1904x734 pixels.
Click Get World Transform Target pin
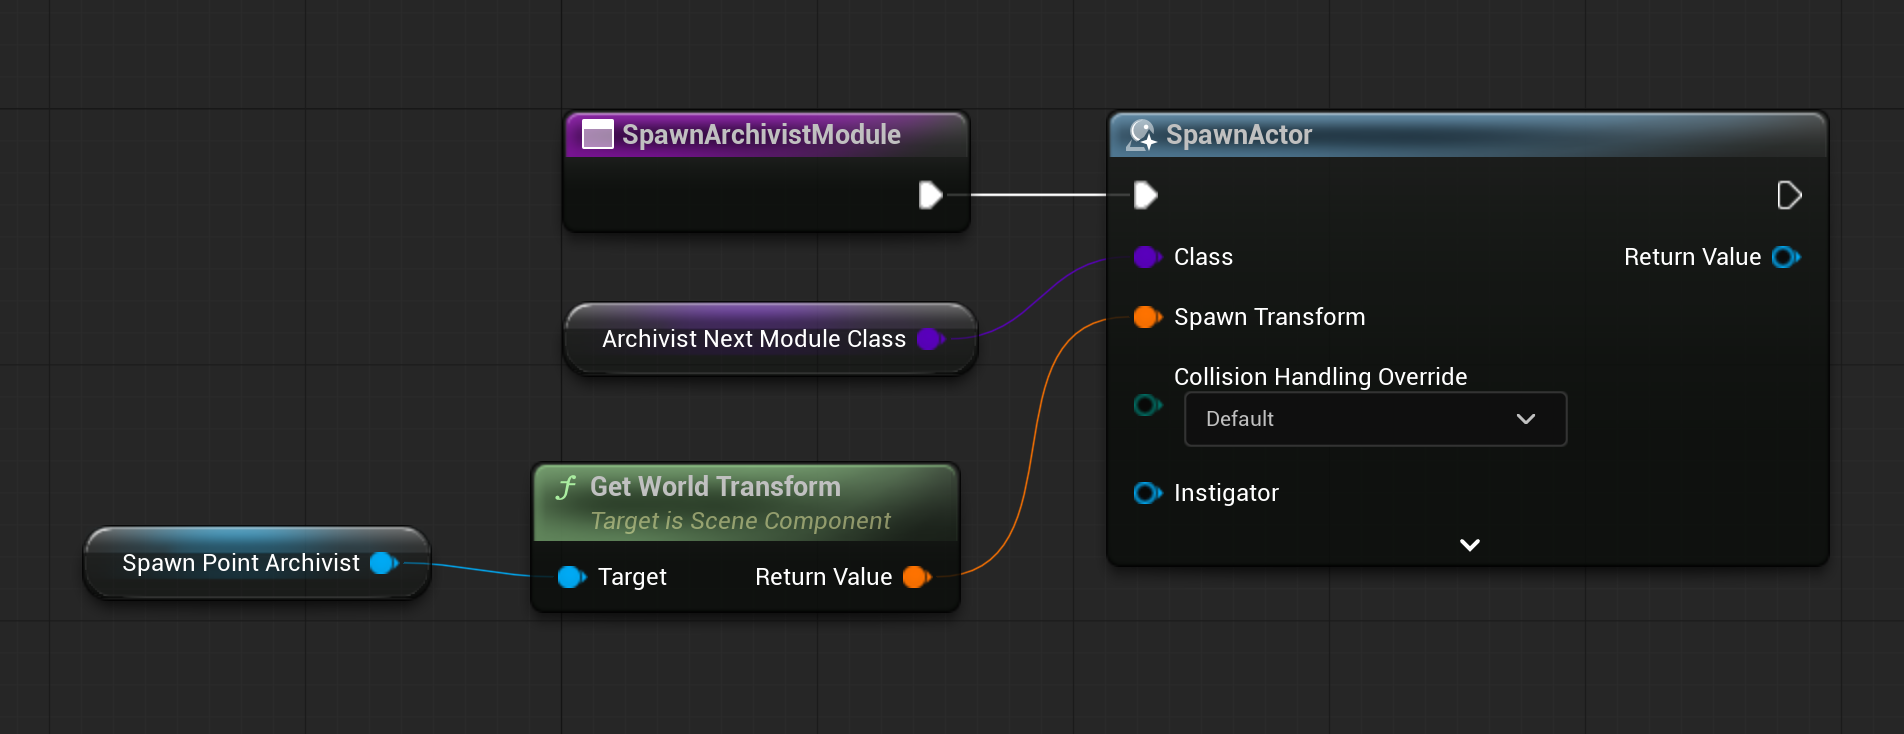point(571,577)
